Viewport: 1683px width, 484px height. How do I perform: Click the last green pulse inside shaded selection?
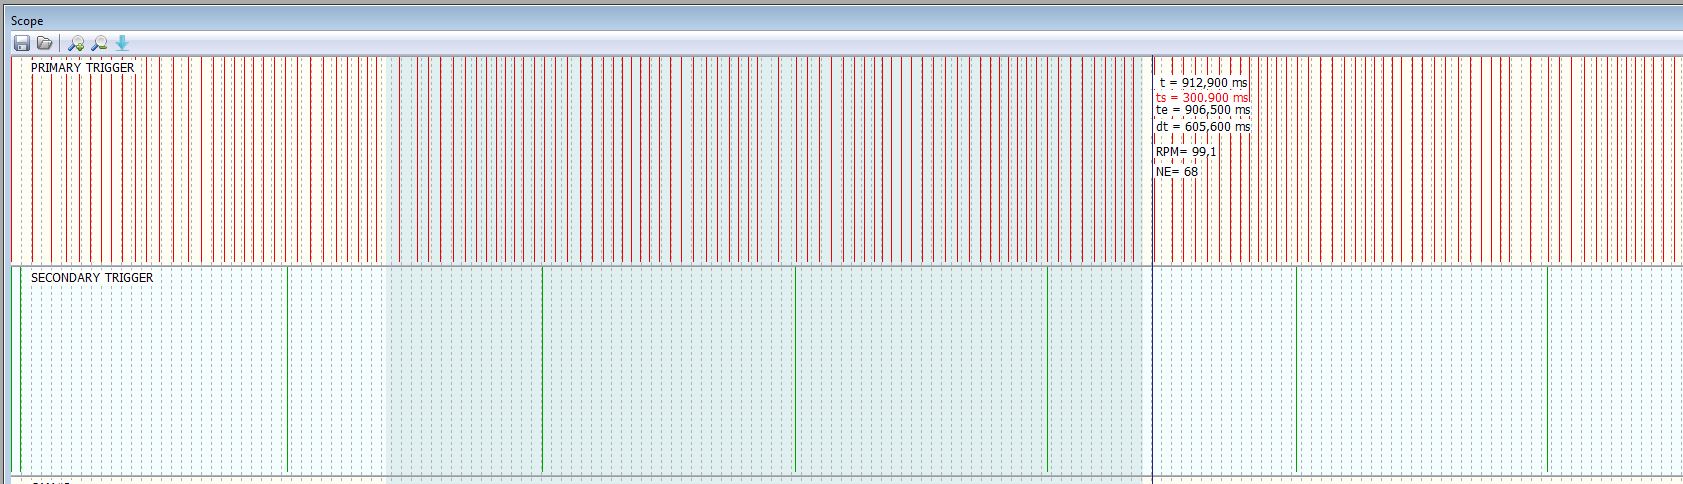pyautogui.click(x=1047, y=370)
